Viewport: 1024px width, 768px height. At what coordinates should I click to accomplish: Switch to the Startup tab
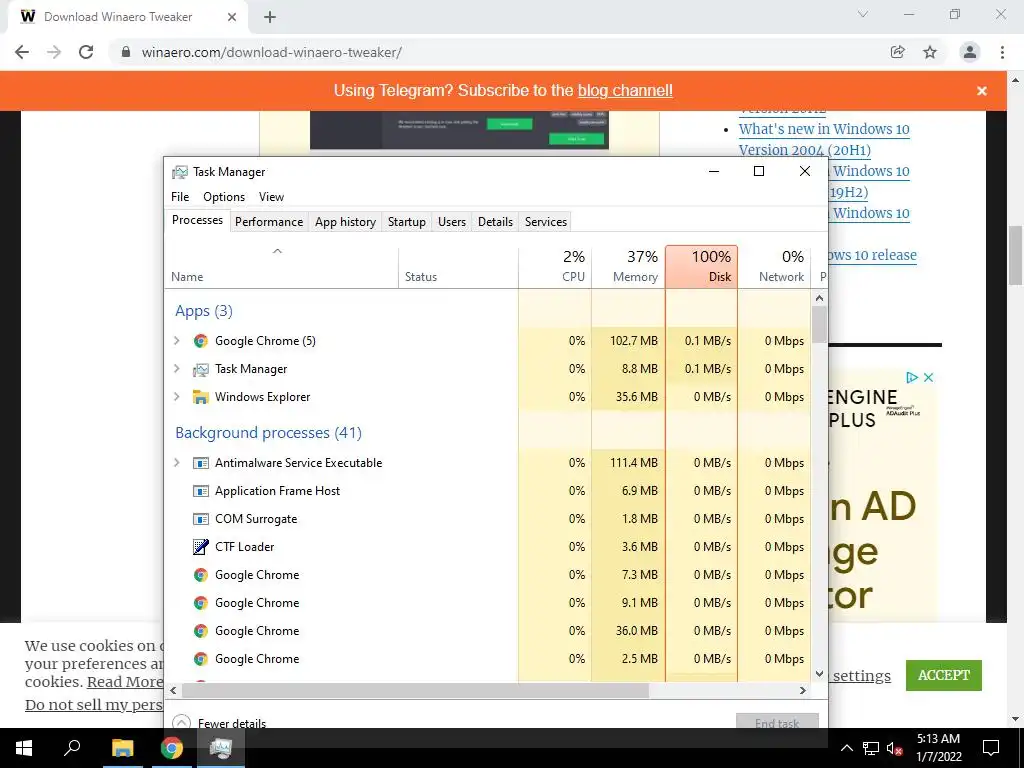tap(407, 222)
